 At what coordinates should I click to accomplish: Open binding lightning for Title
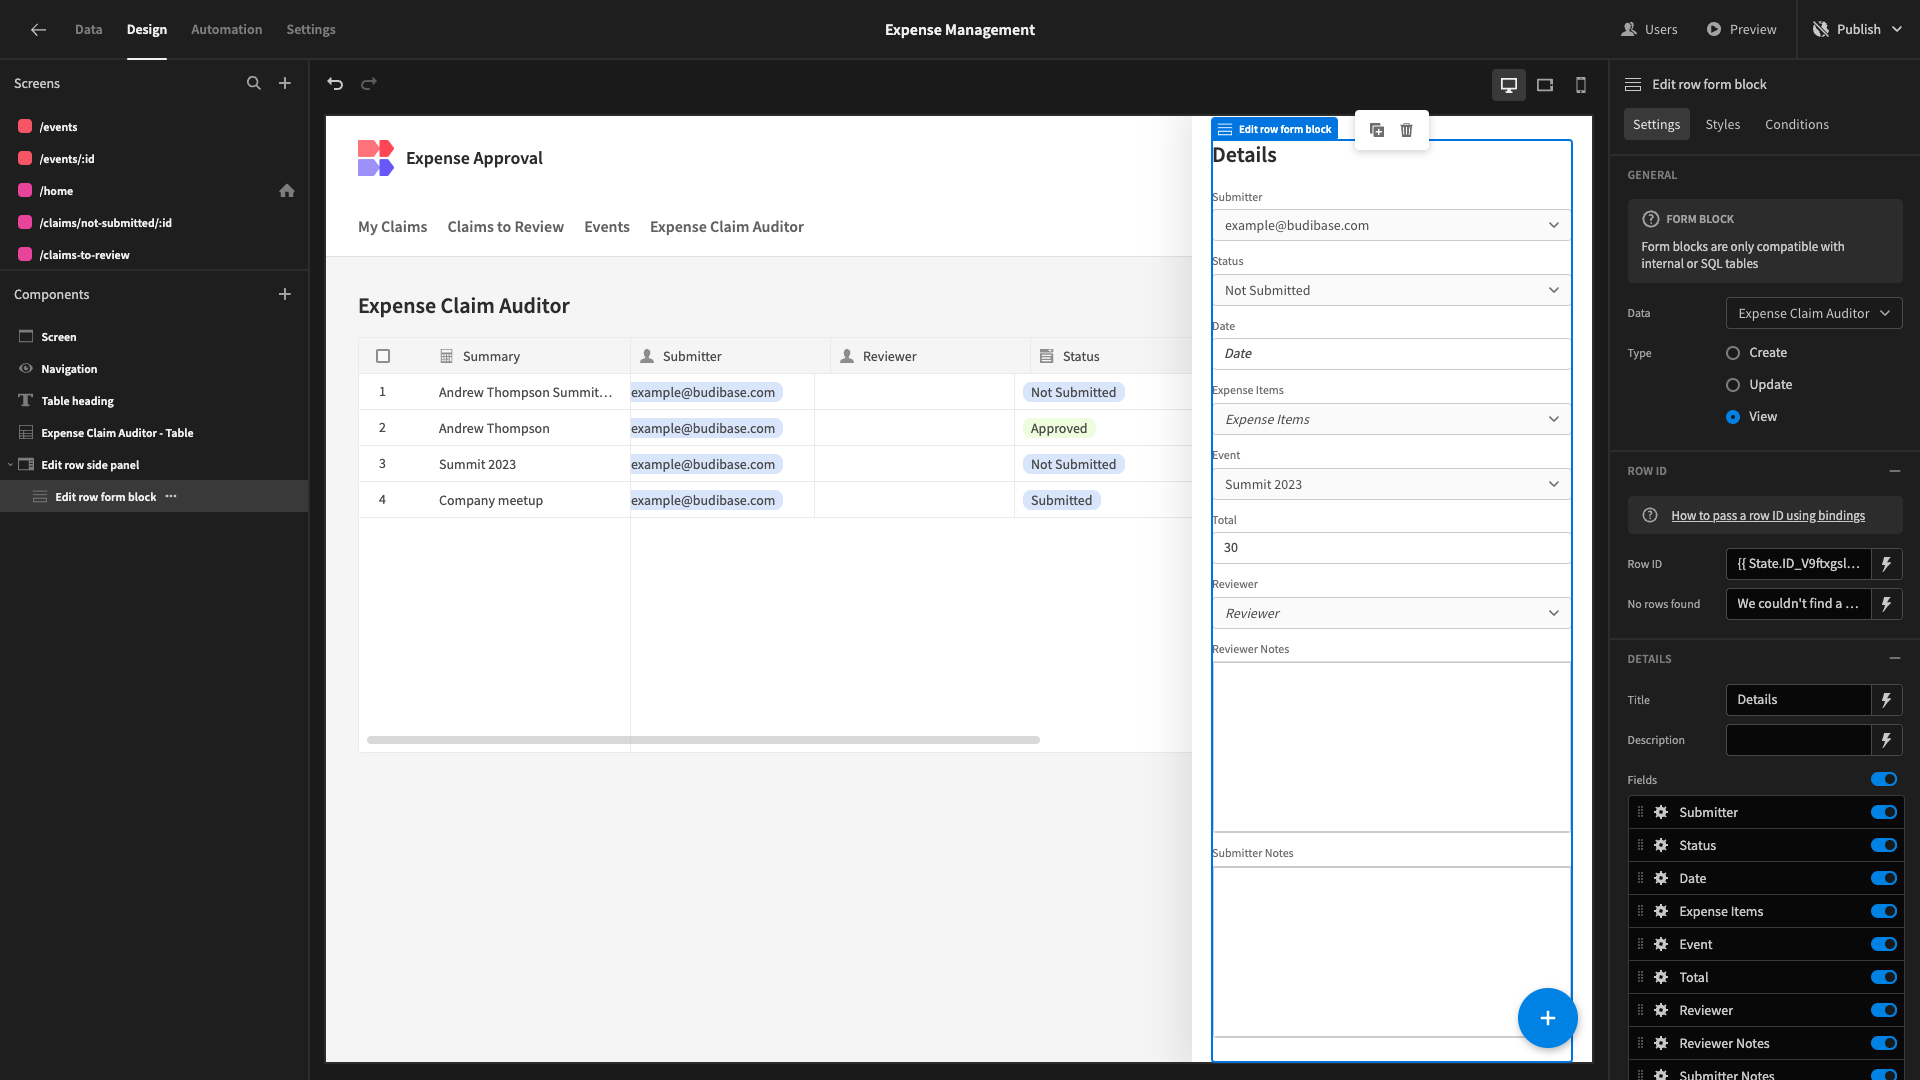point(1887,700)
